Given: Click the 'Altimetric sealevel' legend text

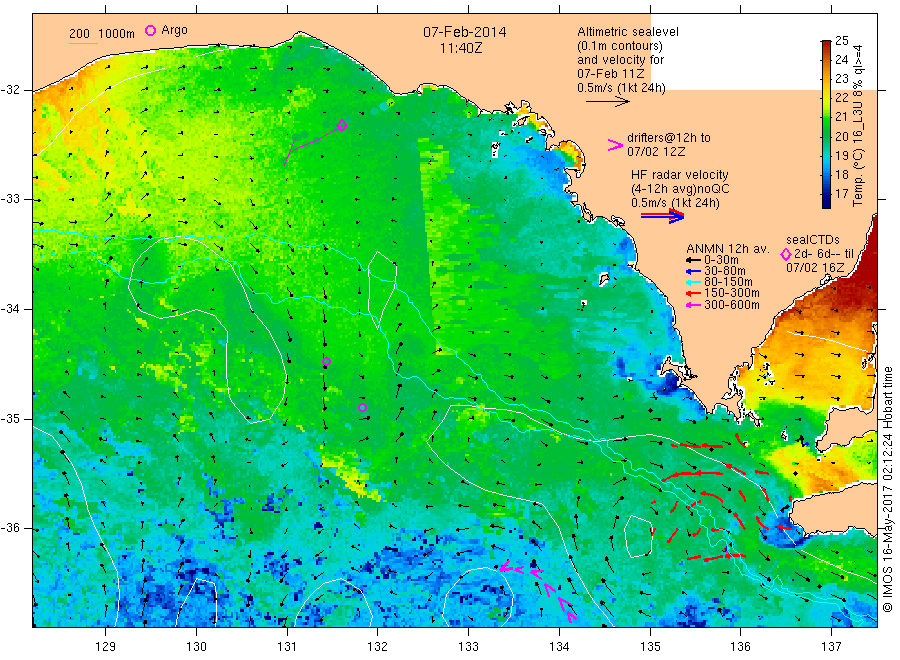Looking at the screenshot, I should coord(628,32).
